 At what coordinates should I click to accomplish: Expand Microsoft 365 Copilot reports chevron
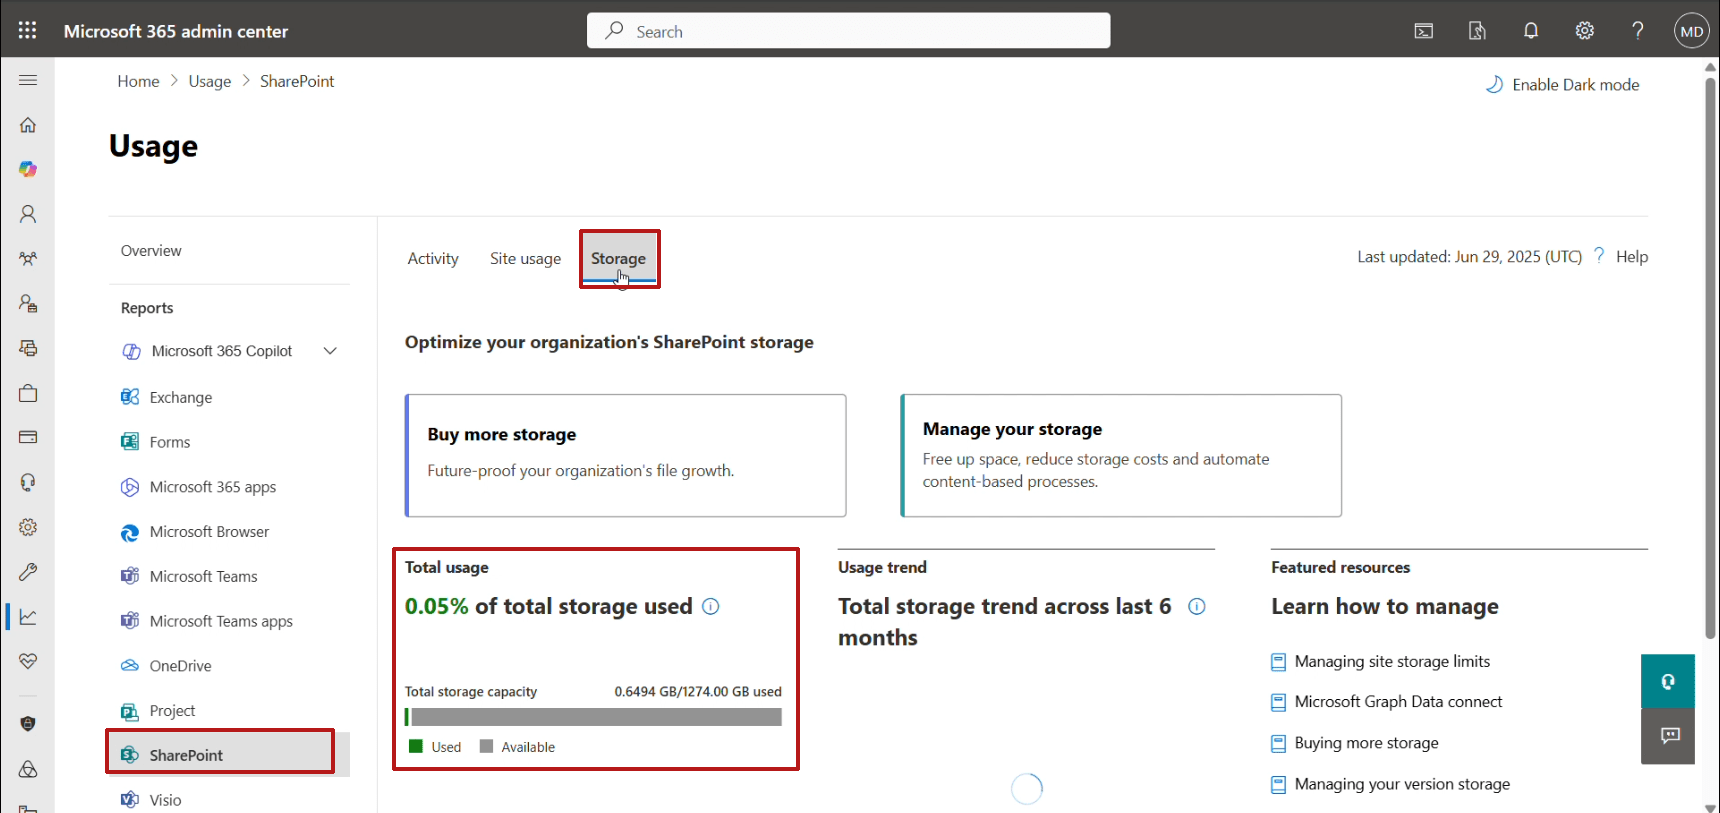(x=330, y=351)
